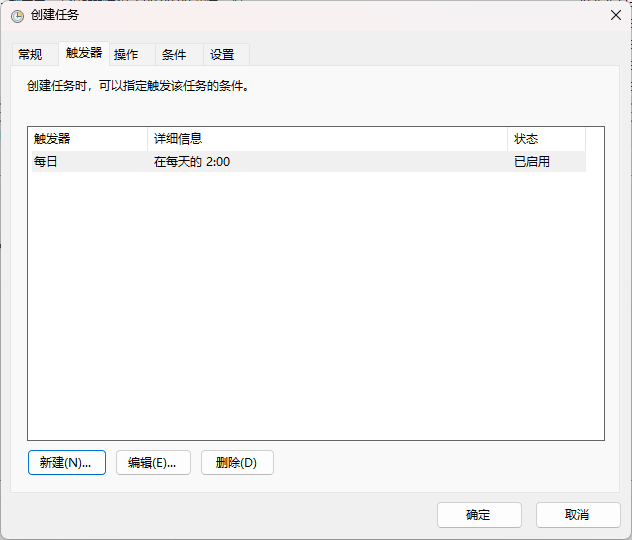Go to the 条件 tab
632x540 pixels.
(179, 54)
